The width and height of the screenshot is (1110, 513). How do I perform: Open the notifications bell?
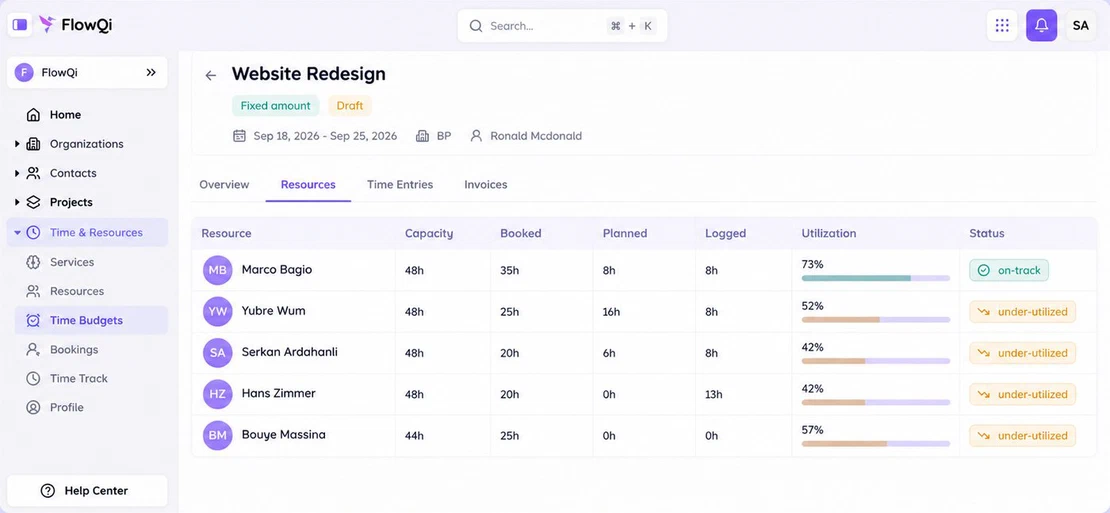(x=1041, y=25)
